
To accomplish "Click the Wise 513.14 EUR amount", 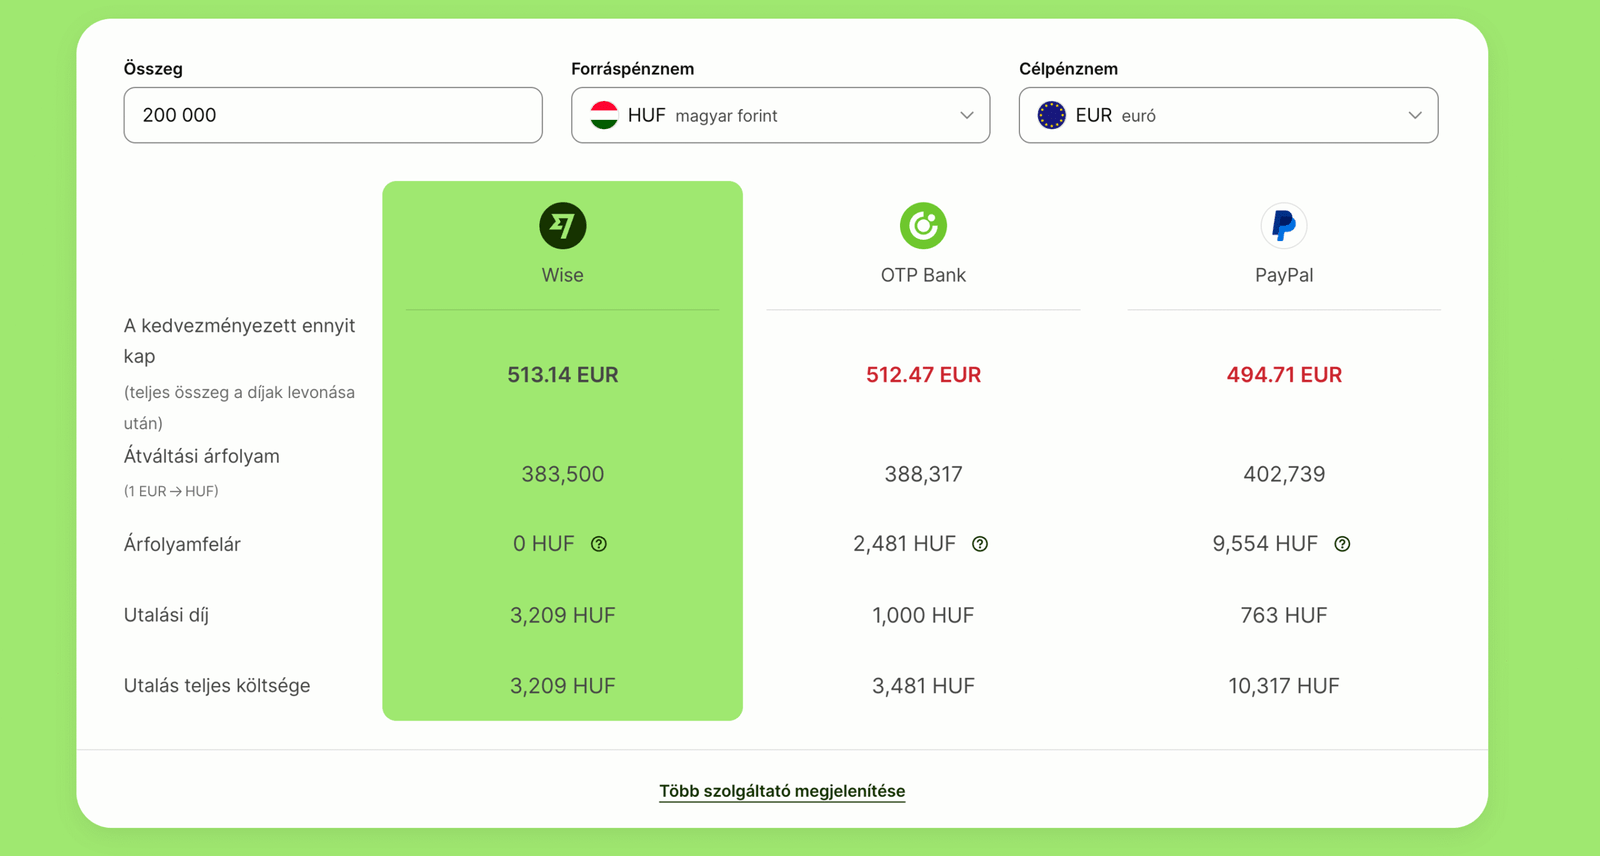I will (562, 375).
